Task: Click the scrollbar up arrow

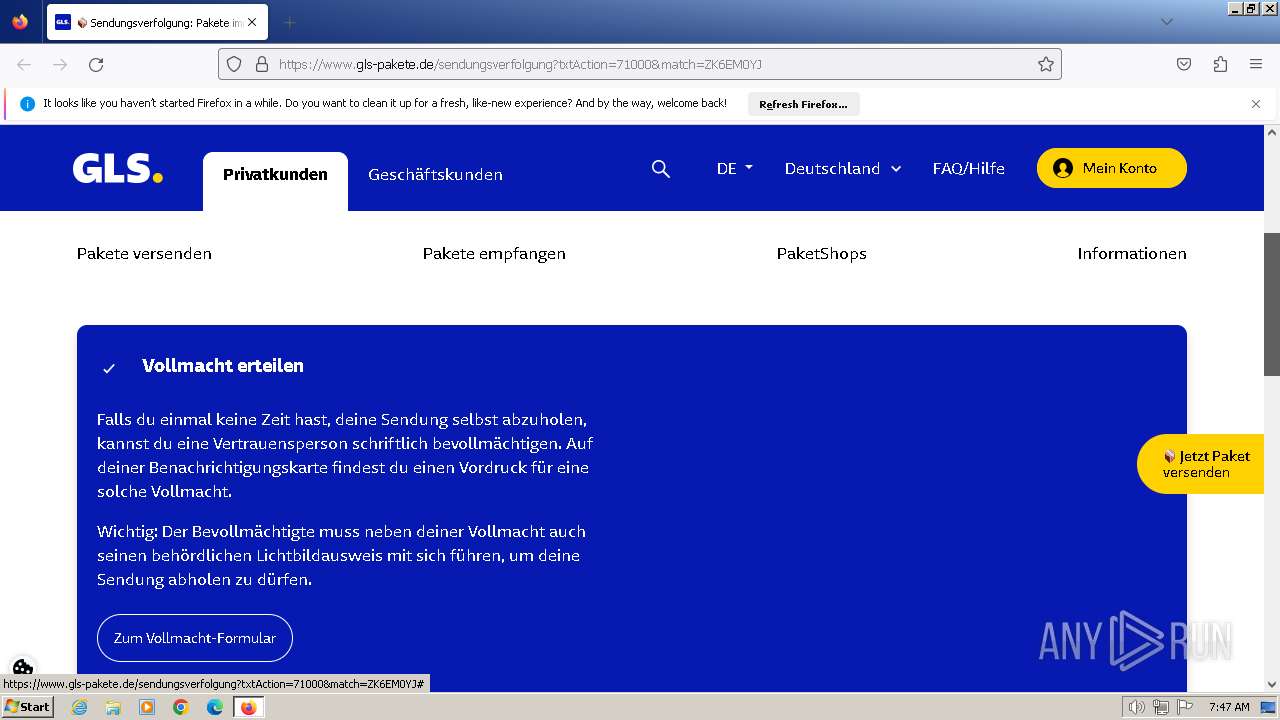Action: click(x=1272, y=132)
